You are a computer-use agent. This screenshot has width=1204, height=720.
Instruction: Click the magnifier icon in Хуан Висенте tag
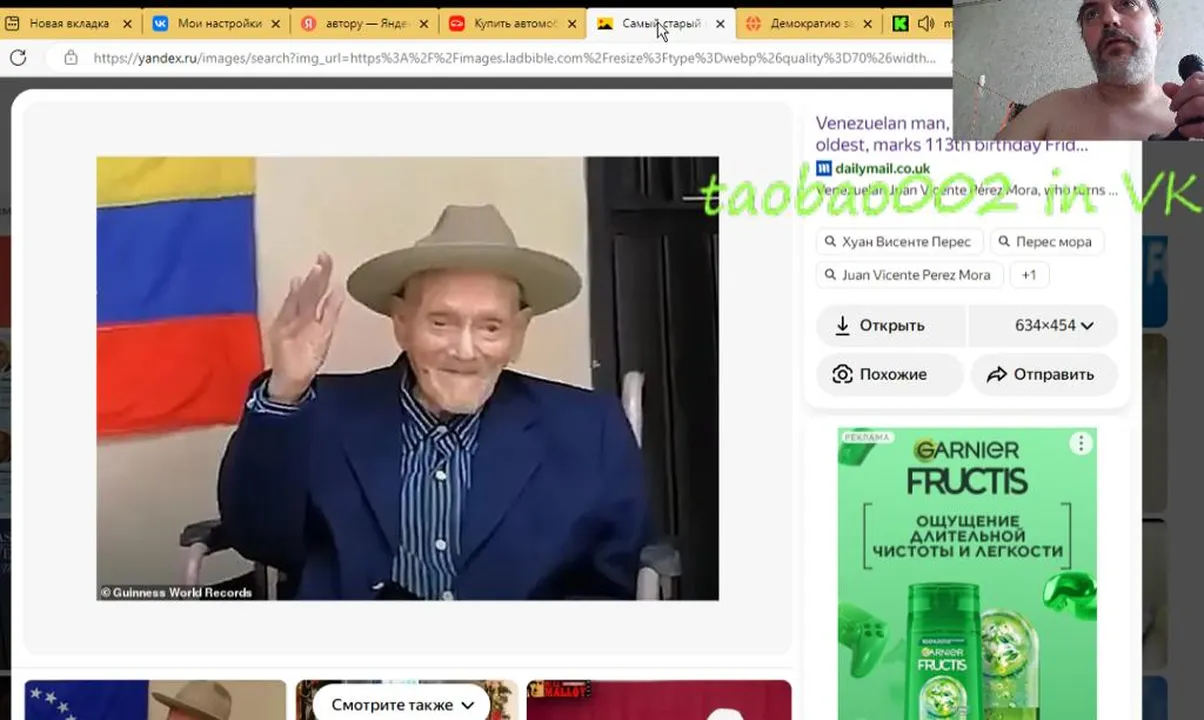830,241
